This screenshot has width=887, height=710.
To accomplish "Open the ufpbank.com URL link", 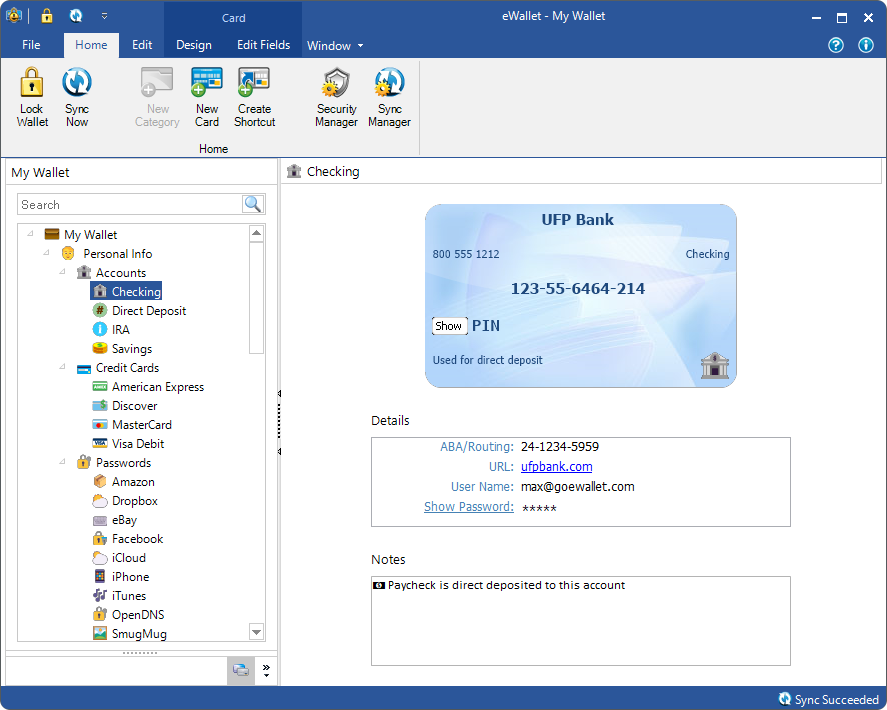I will [x=557, y=466].
